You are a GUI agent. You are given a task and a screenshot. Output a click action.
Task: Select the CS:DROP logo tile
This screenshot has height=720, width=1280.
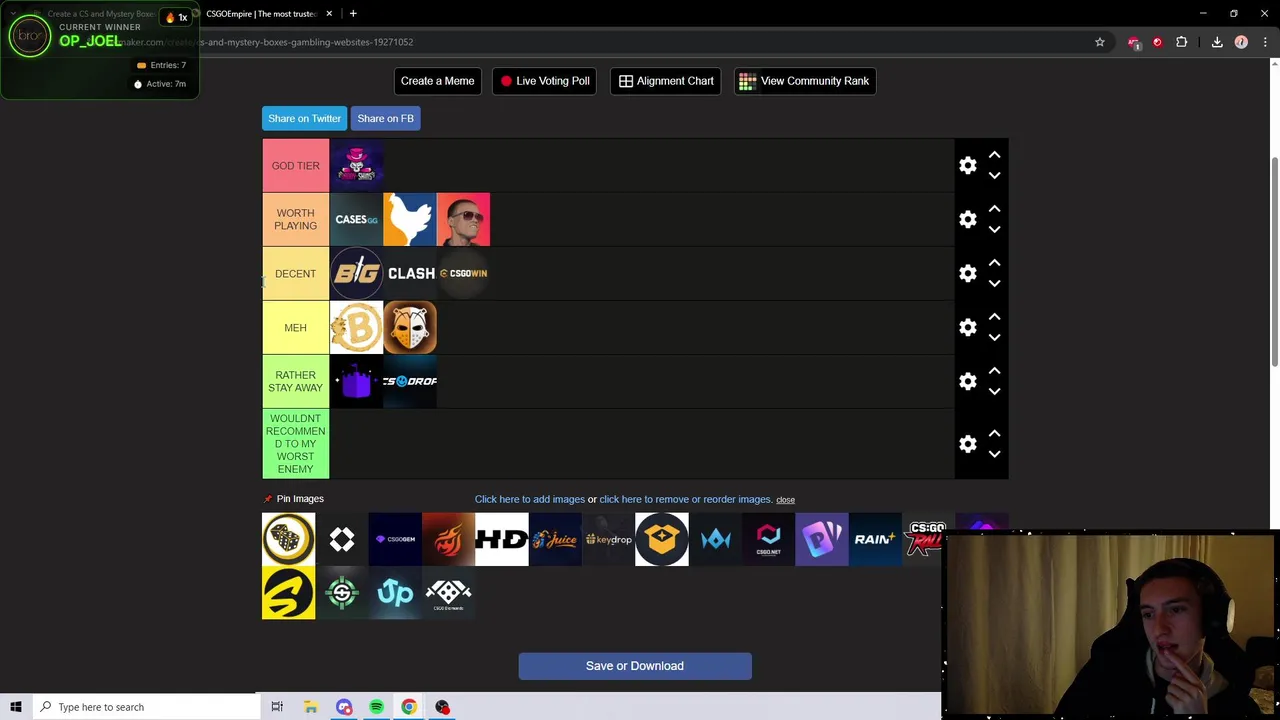(409, 381)
